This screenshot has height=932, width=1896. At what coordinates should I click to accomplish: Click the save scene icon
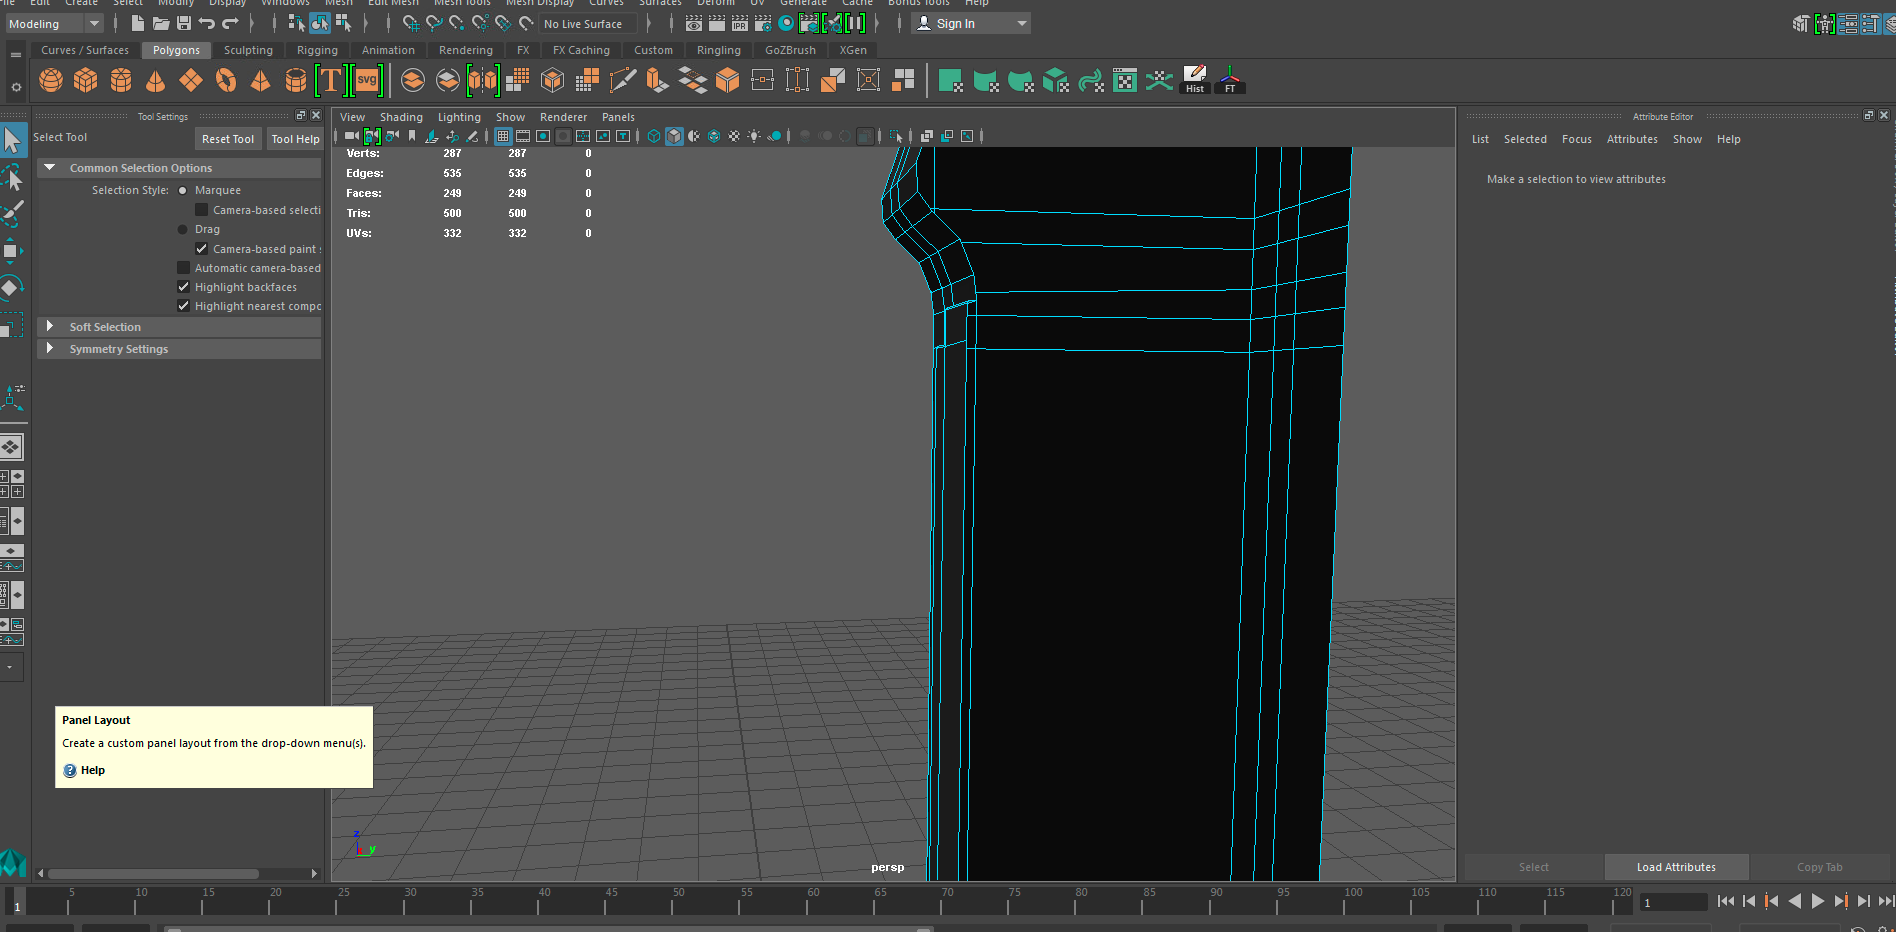(184, 23)
